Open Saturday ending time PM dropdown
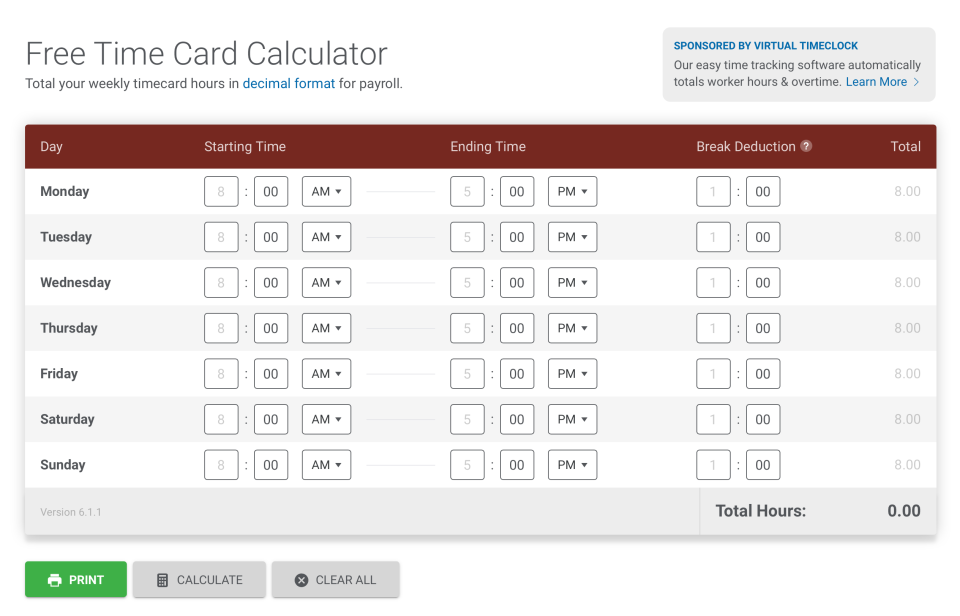The image size is (960, 616). click(572, 420)
